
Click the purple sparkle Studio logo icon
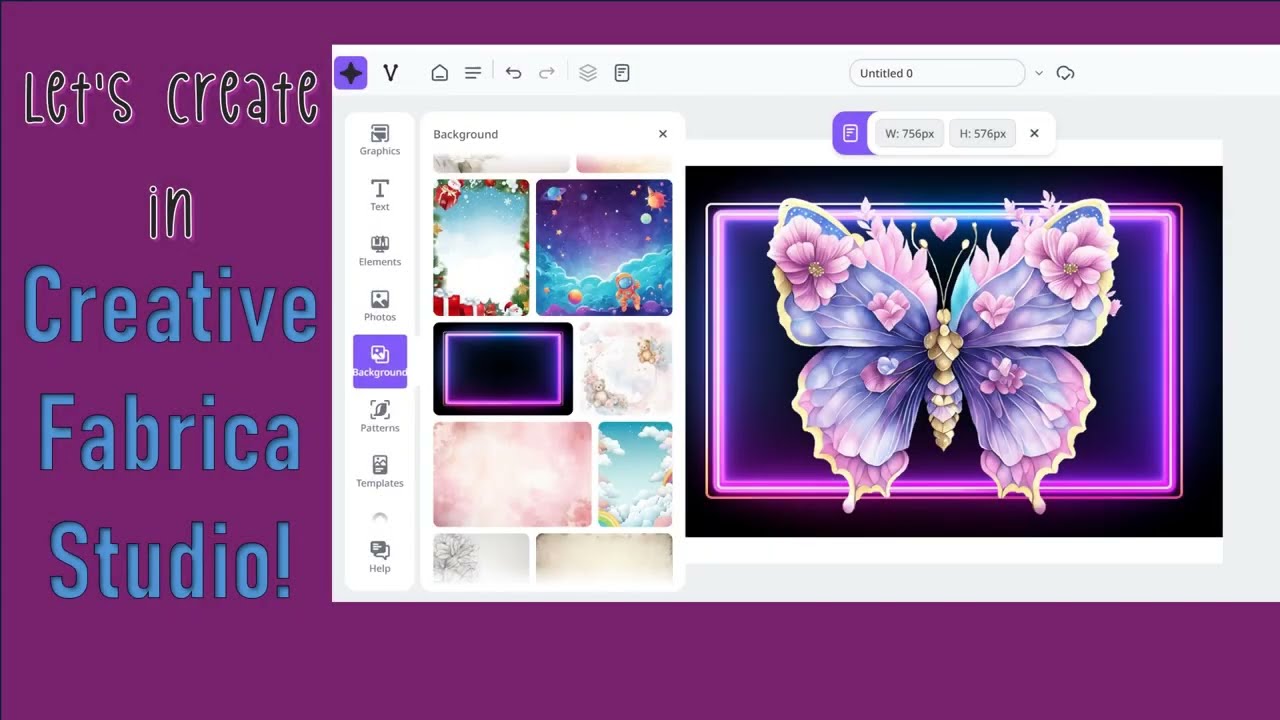350,73
